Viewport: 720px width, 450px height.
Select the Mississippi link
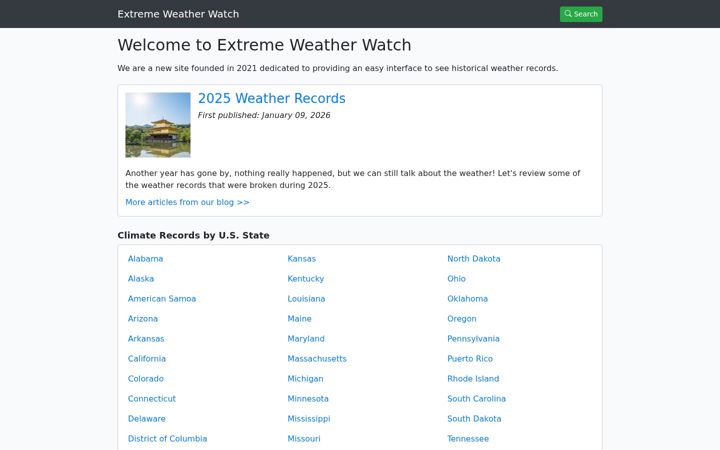309,419
